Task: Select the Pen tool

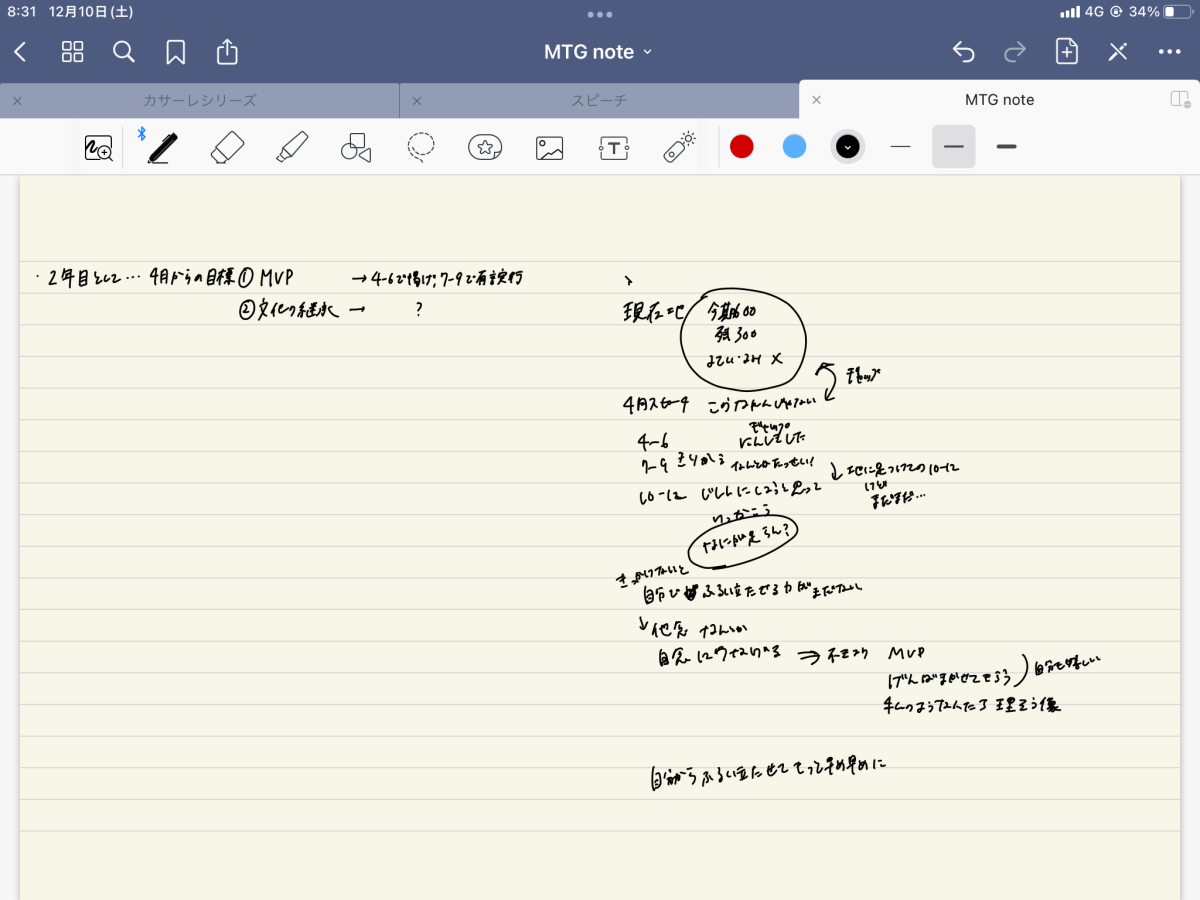Action: tap(160, 148)
